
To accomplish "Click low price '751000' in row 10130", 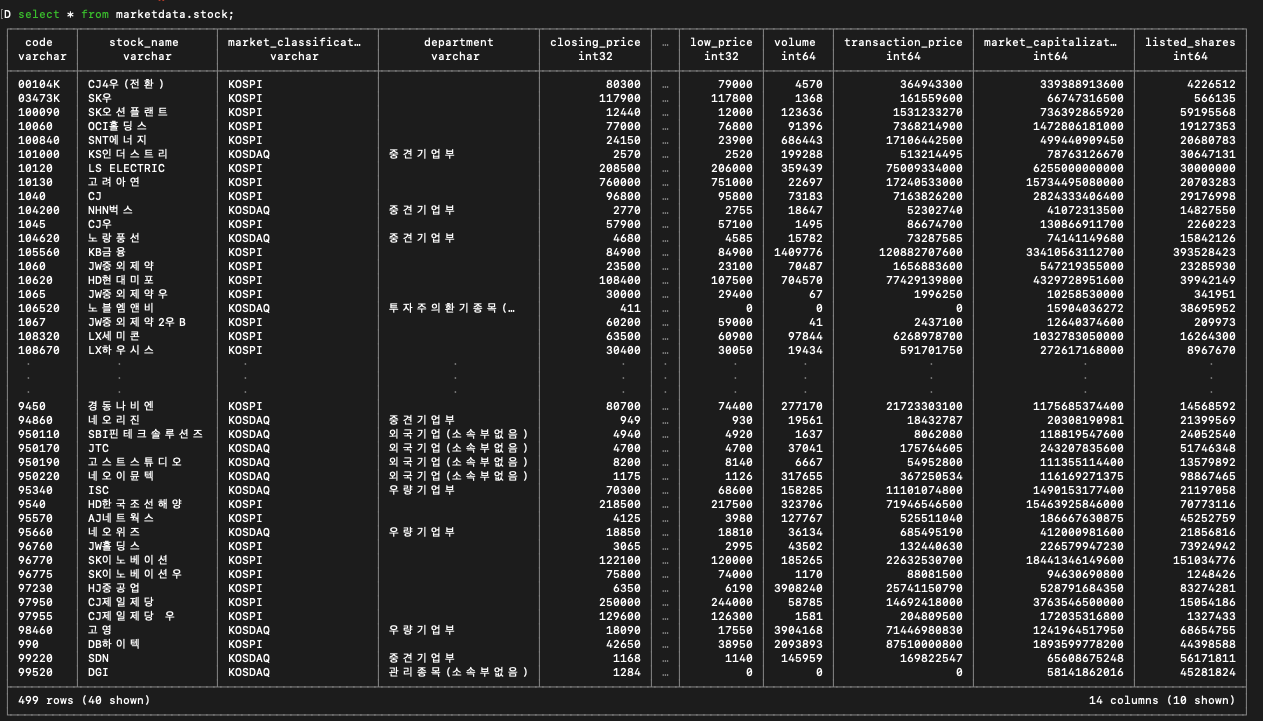I will (x=731, y=182).
